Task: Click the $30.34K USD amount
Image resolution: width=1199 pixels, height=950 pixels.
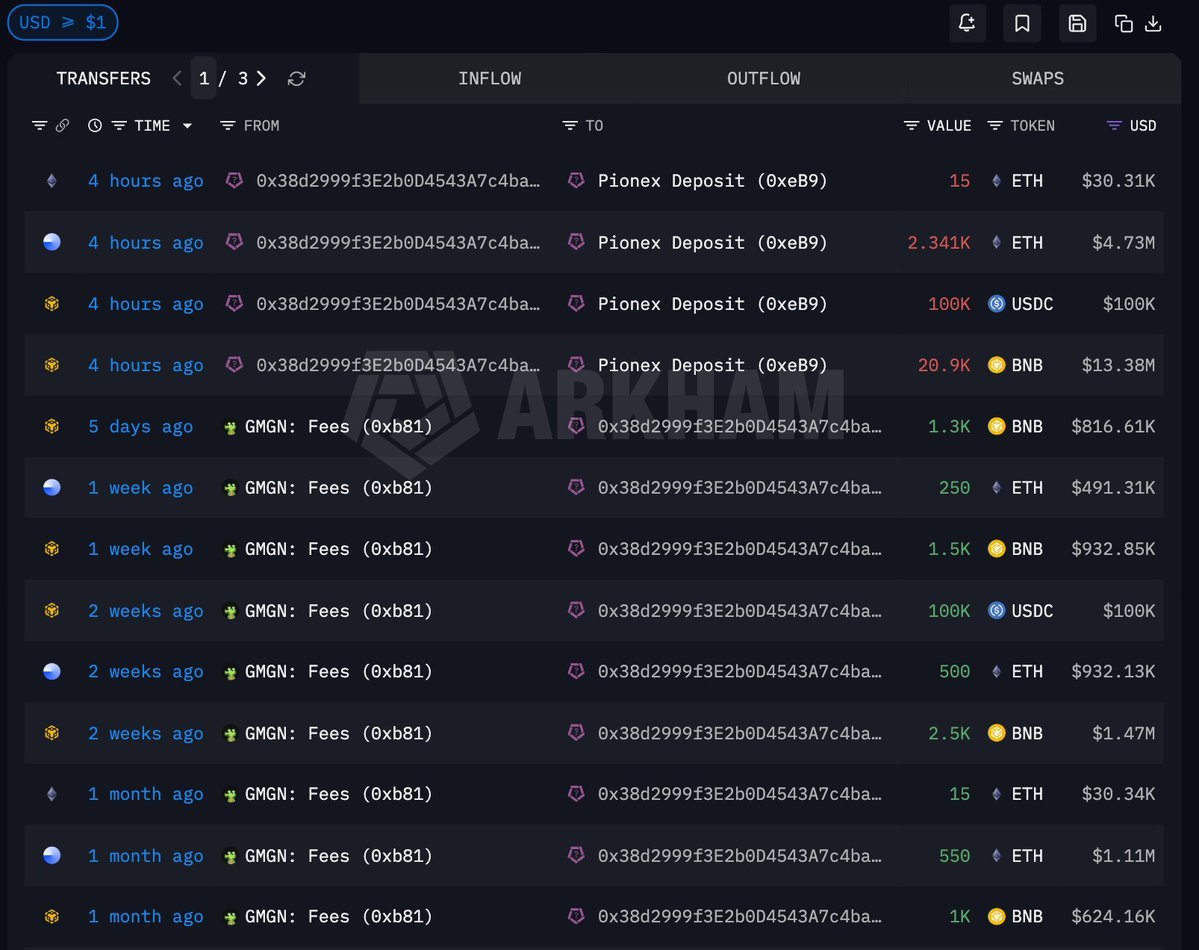Action: click(x=1118, y=794)
